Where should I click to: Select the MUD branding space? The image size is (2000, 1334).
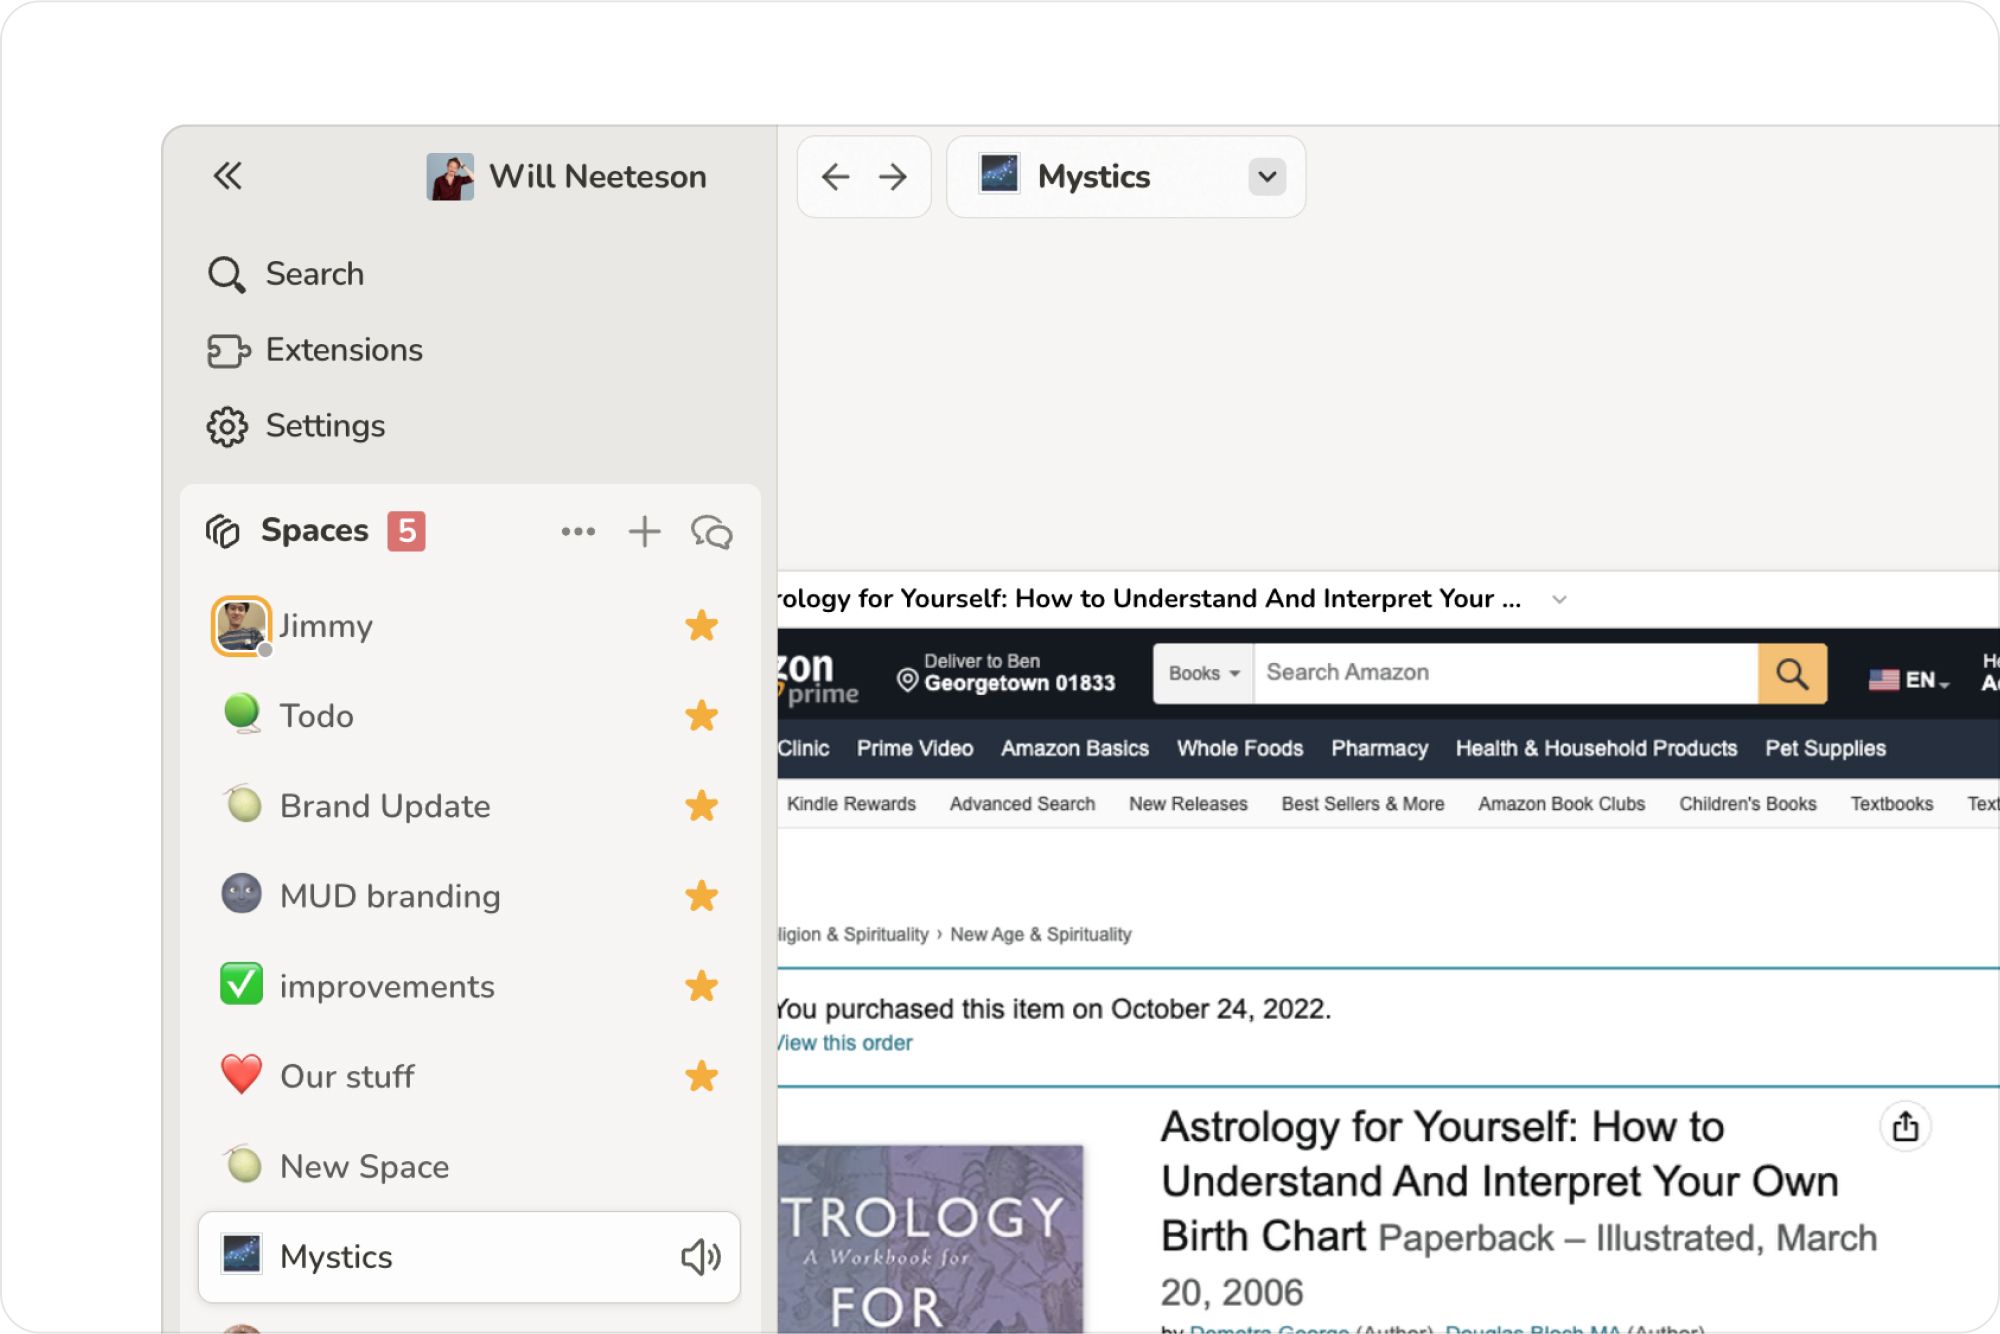[x=469, y=896]
